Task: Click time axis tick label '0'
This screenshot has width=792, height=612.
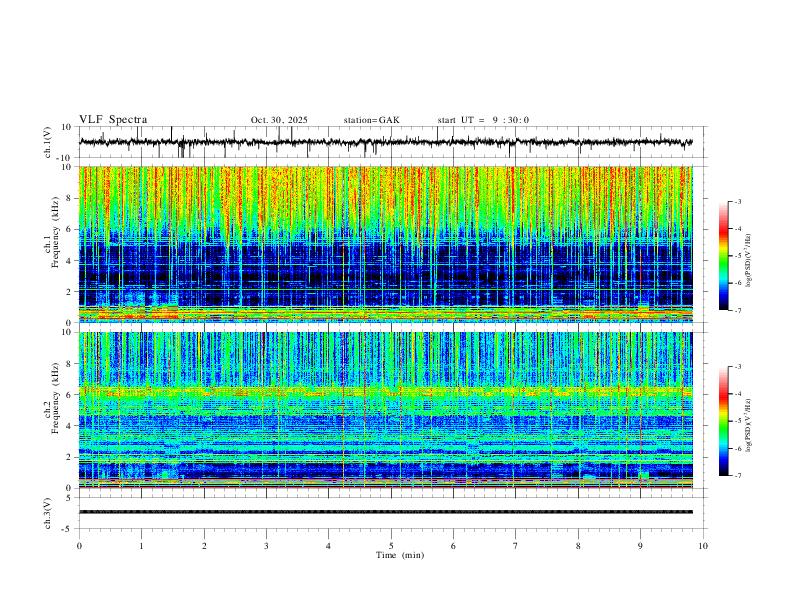Action: pyautogui.click(x=79, y=546)
